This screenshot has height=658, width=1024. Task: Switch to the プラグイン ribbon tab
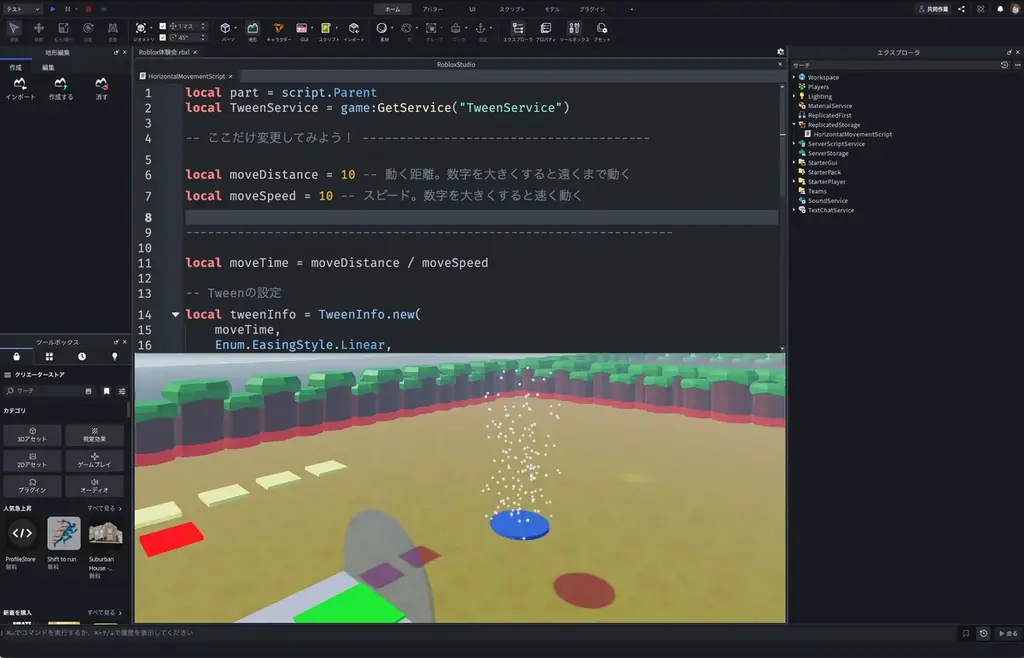[592, 9]
